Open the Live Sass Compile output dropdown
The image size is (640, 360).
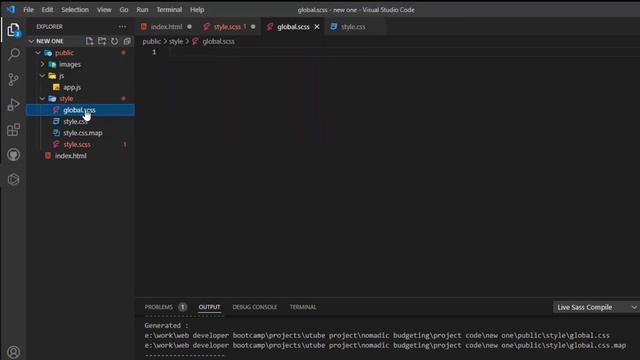click(596, 307)
